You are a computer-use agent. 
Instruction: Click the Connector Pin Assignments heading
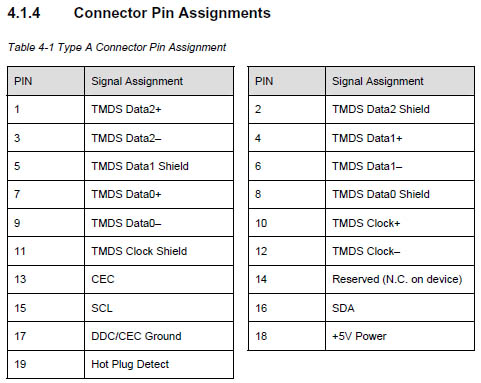(139, 13)
